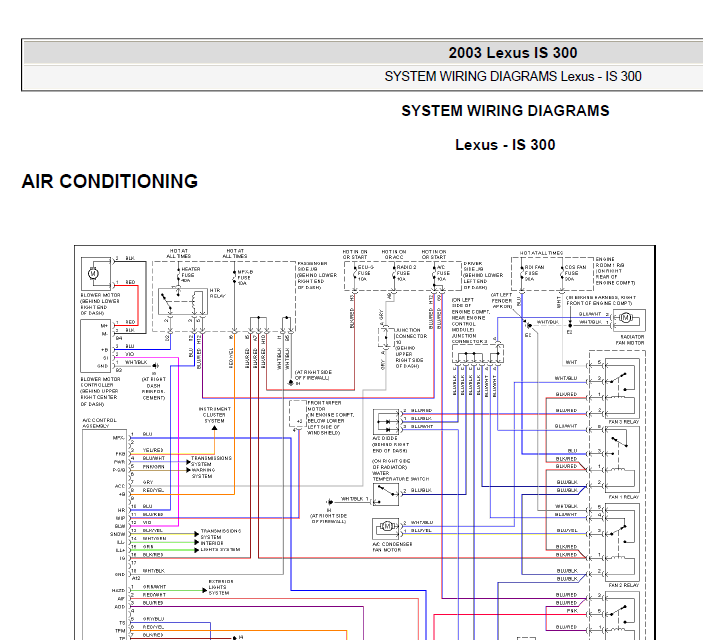This screenshot has width=703, height=640.
Task: Click the 'FAN 1 RELAY' label
Action: [624, 497]
